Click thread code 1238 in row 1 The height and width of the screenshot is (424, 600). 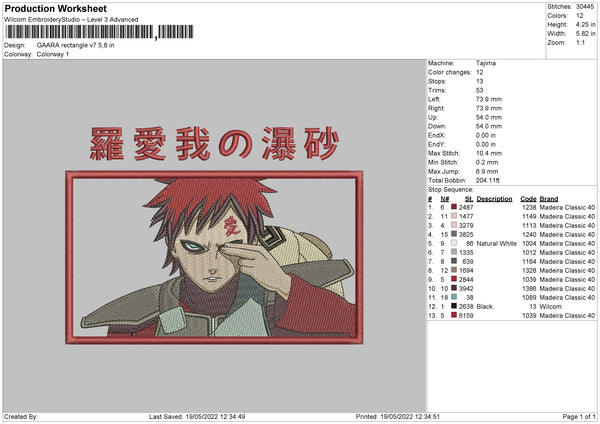529,207
